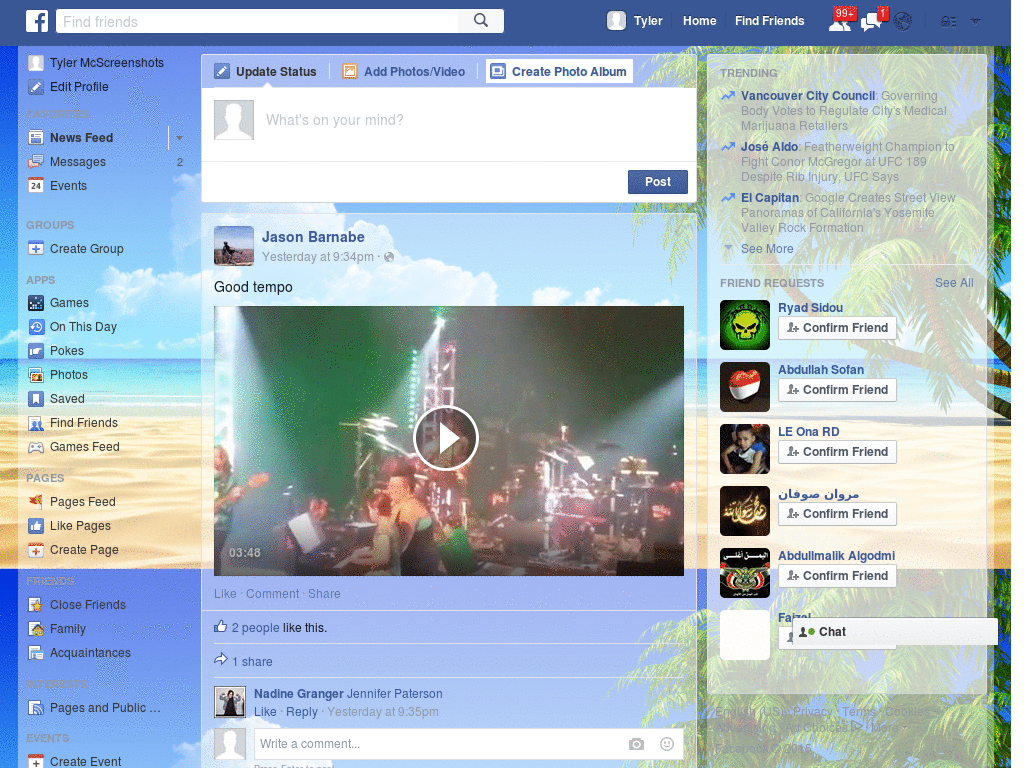Open the post audience globe icon

(x=389, y=257)
